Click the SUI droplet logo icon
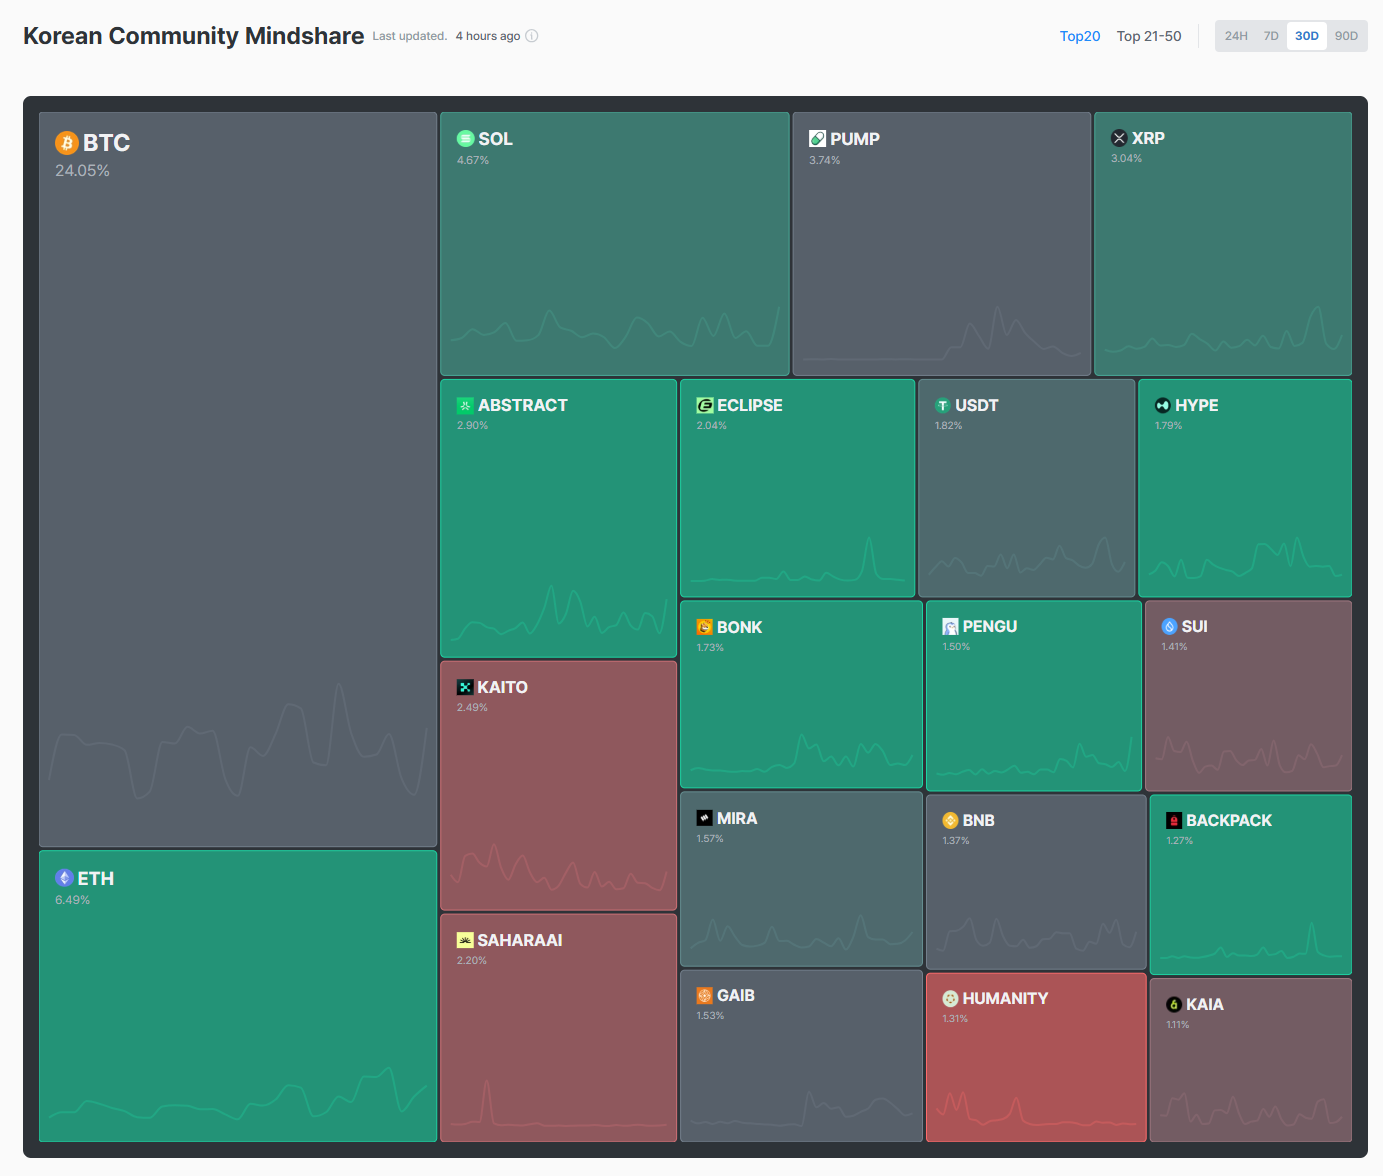 pyautogui.click(x=1169, y=626)
